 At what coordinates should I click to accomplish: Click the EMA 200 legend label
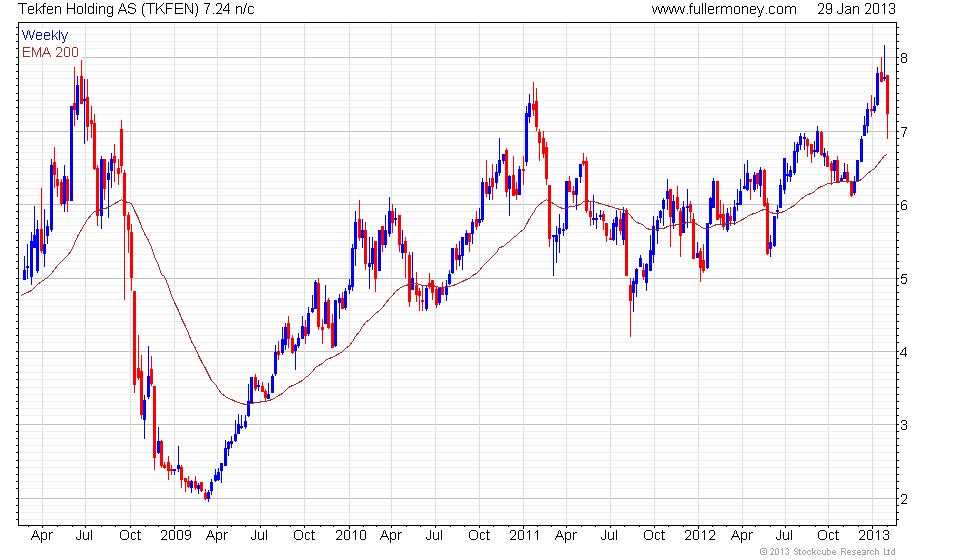point(50,52)
